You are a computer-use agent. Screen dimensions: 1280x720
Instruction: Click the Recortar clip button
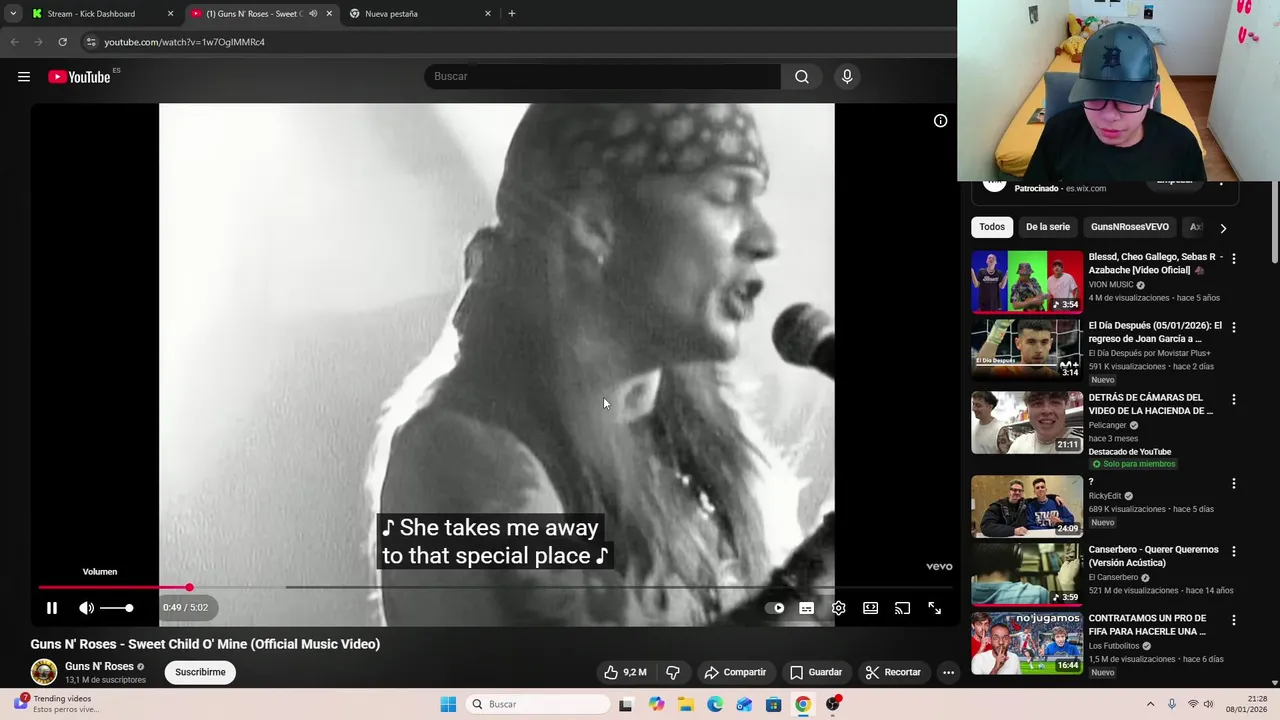click(893, 672)
